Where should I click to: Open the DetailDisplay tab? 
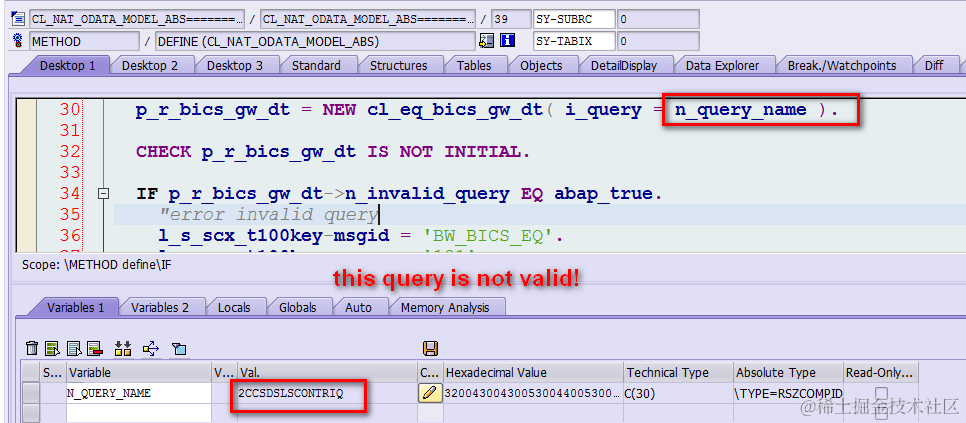[x=624, y=65]
